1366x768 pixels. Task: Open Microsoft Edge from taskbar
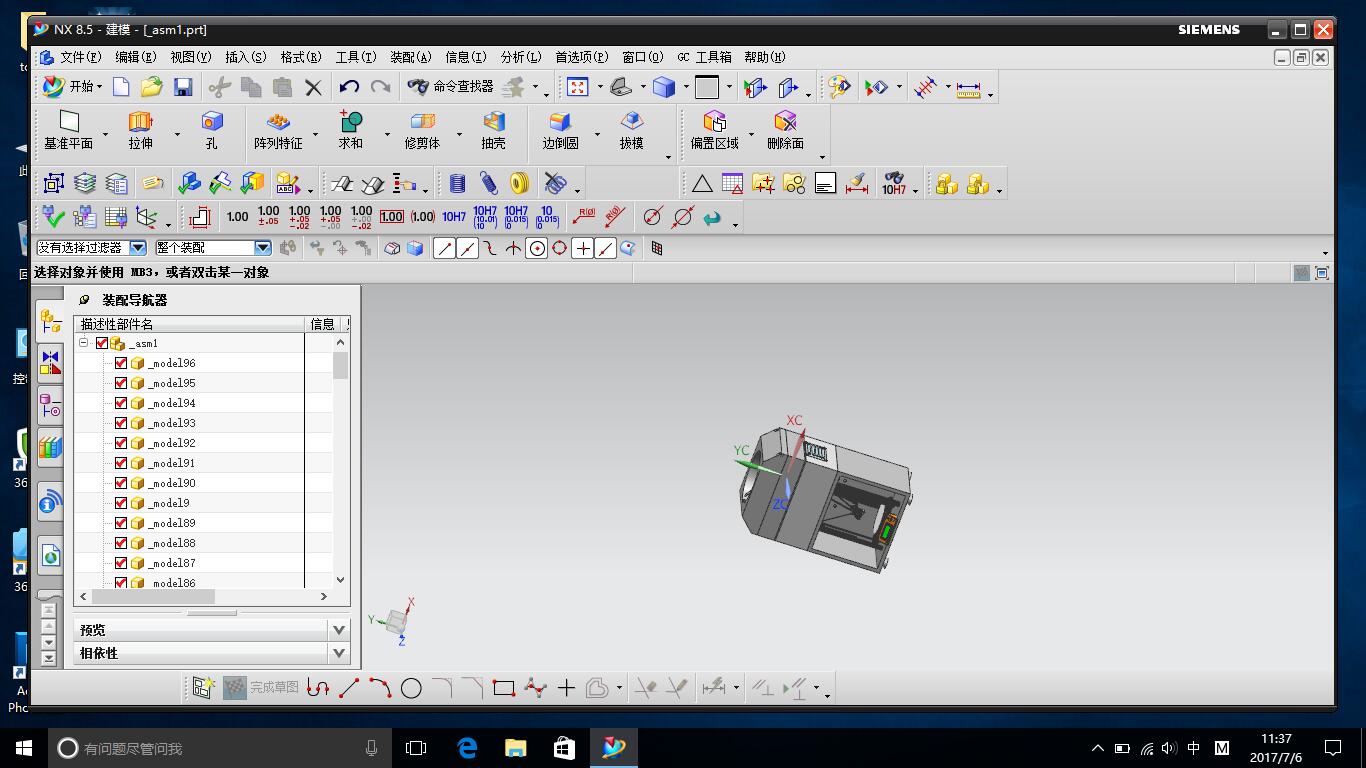pos(467,748)
